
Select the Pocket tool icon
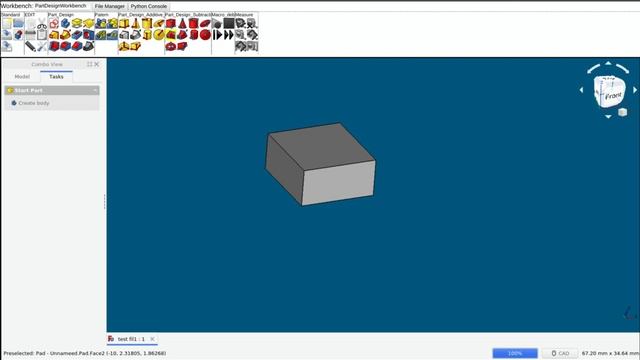click(x=77, y=35)
